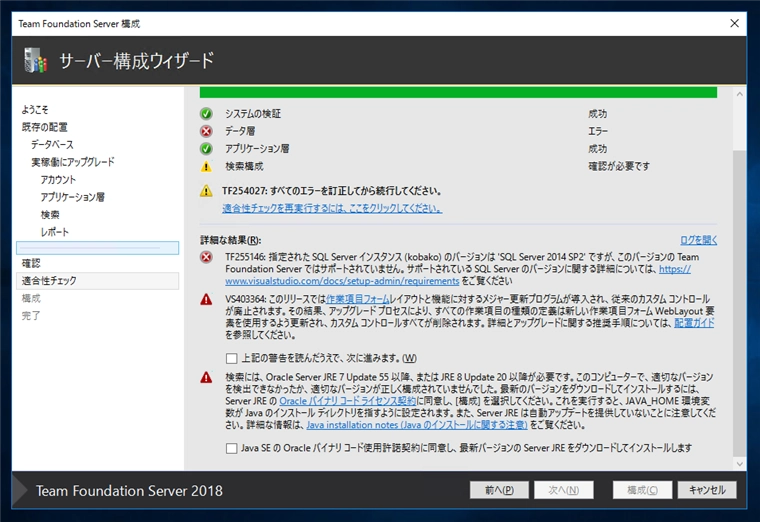Check the Java SE Oracle license agreement checkbox

click(x=231, y=448)
